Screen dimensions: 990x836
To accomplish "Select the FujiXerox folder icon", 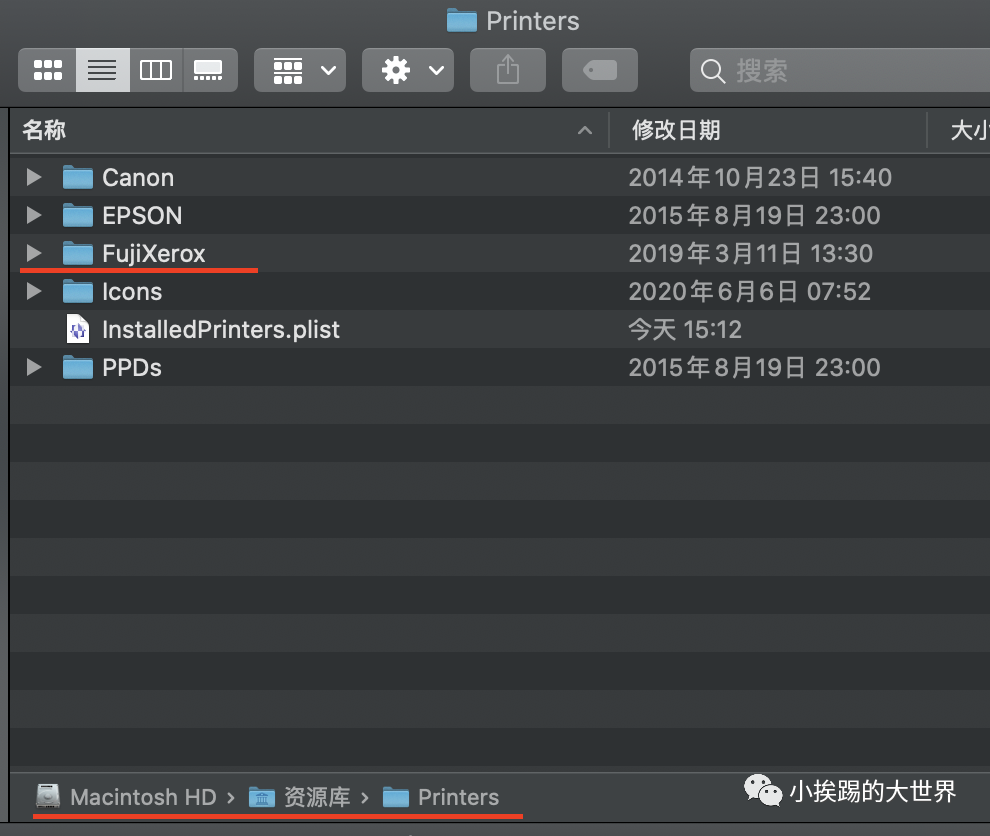I will click(78, 253).
